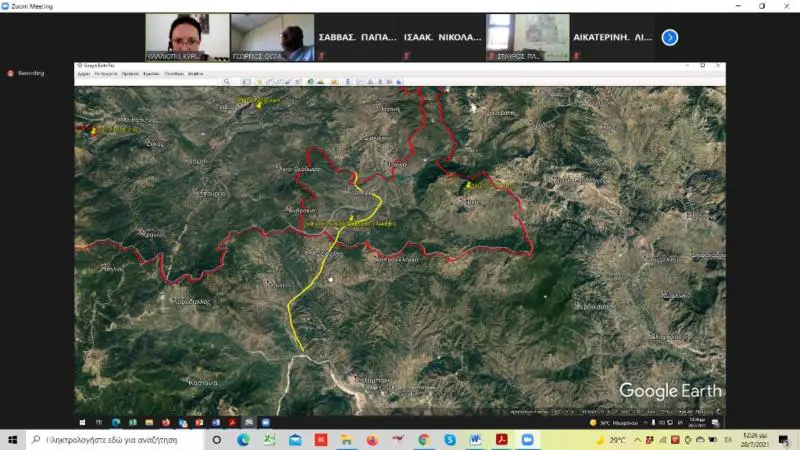Viewport: 800px width, 450px height.
Task: Click the ruler icon in Google Earth toolbar
Action: (x=348, y=82)
